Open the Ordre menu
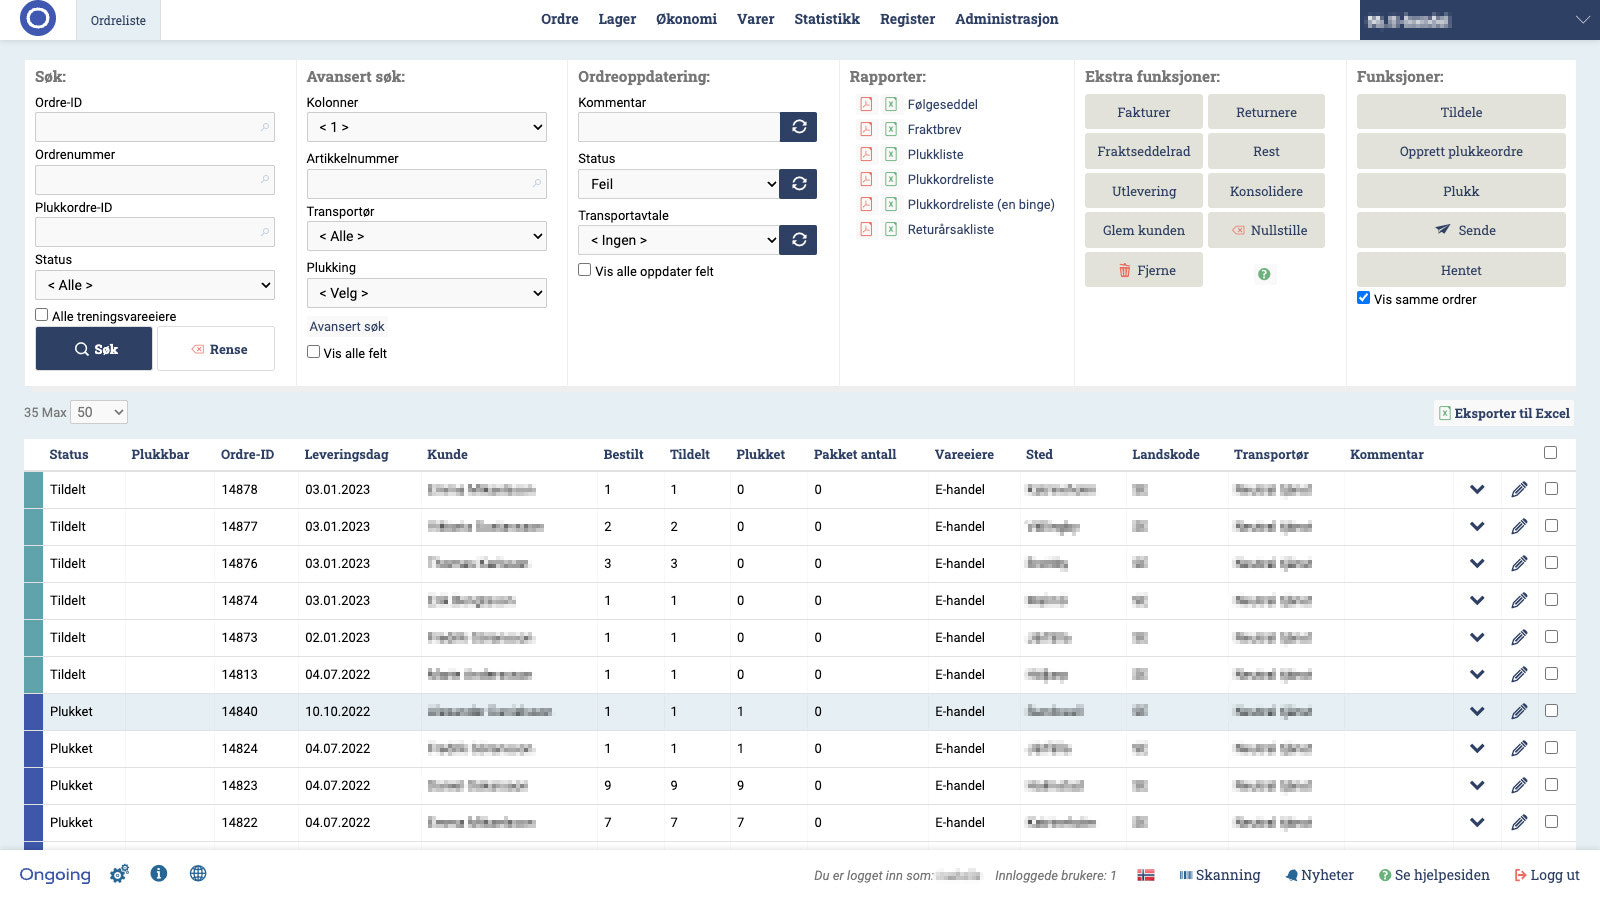Image resolution: width=1600 pixels, height=900 pixels. pos(560,19)
